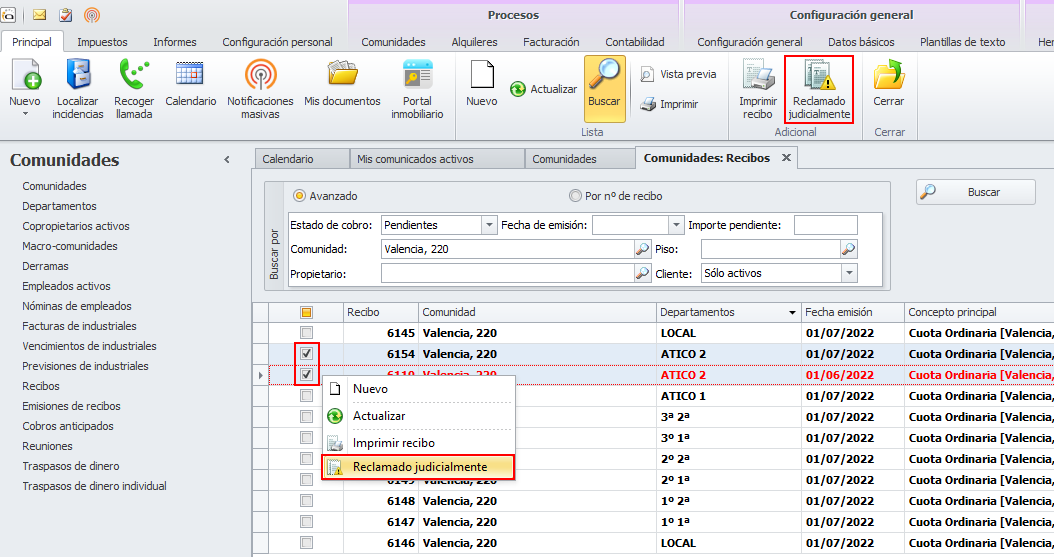Click Imprimir recibo in the ribbon

tap(758, 78)
